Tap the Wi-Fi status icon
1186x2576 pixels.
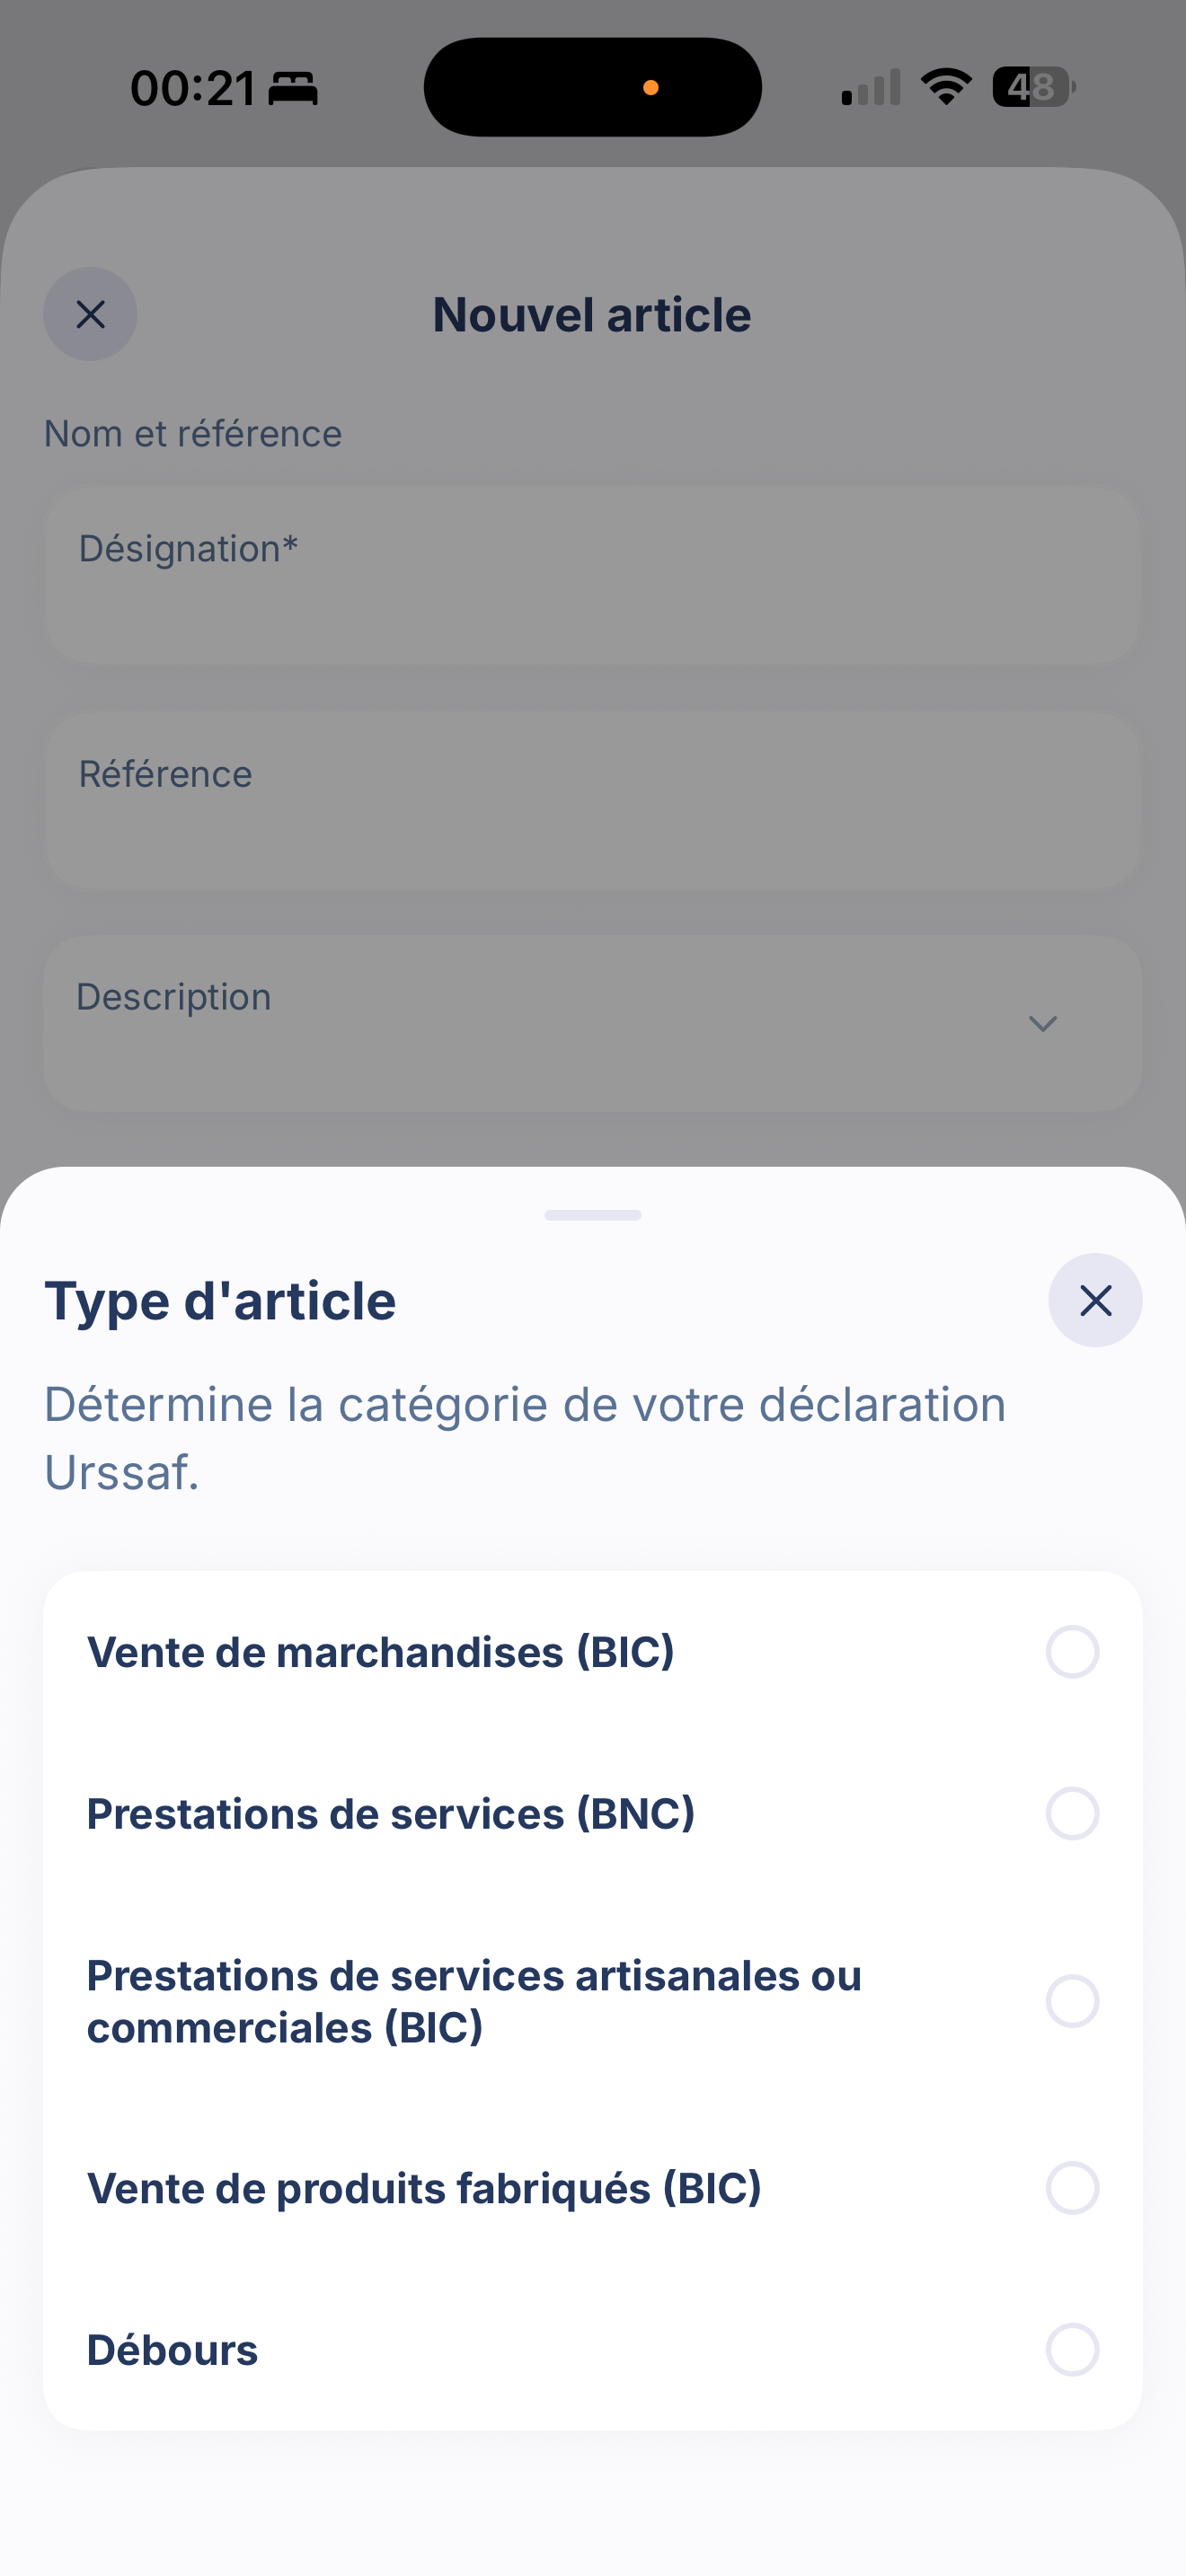pyautogui.click(x=946, y=87)
